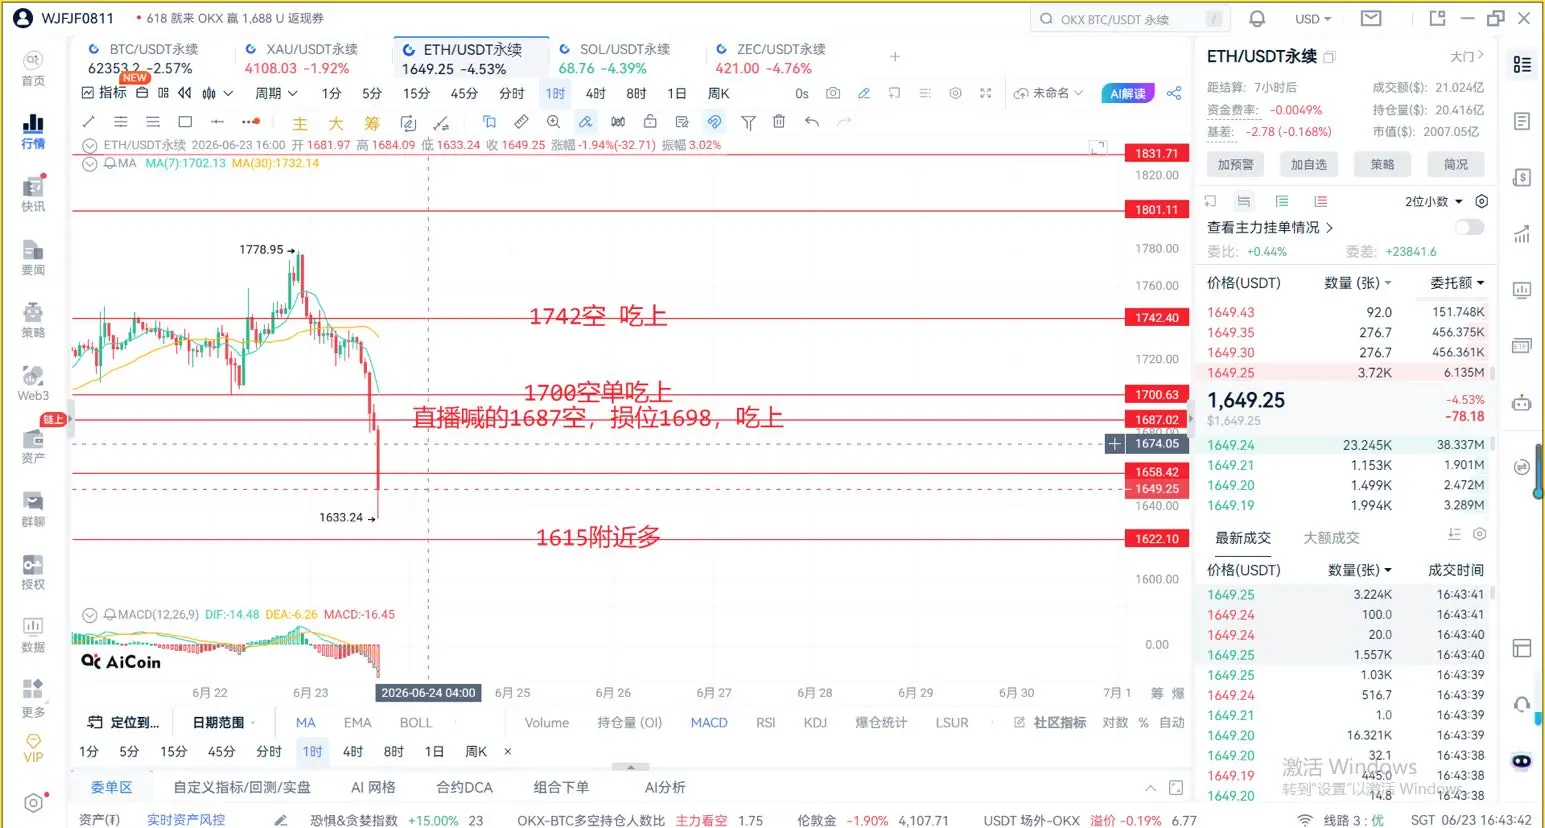The image size is (1545, 828).
Task: Open the AI 网格 bottom tab
Action: click(x=373, y=787)
